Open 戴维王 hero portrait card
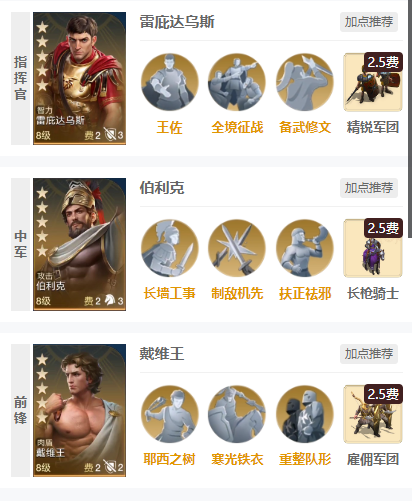This screenshot has height=501, width=412. 79,410
